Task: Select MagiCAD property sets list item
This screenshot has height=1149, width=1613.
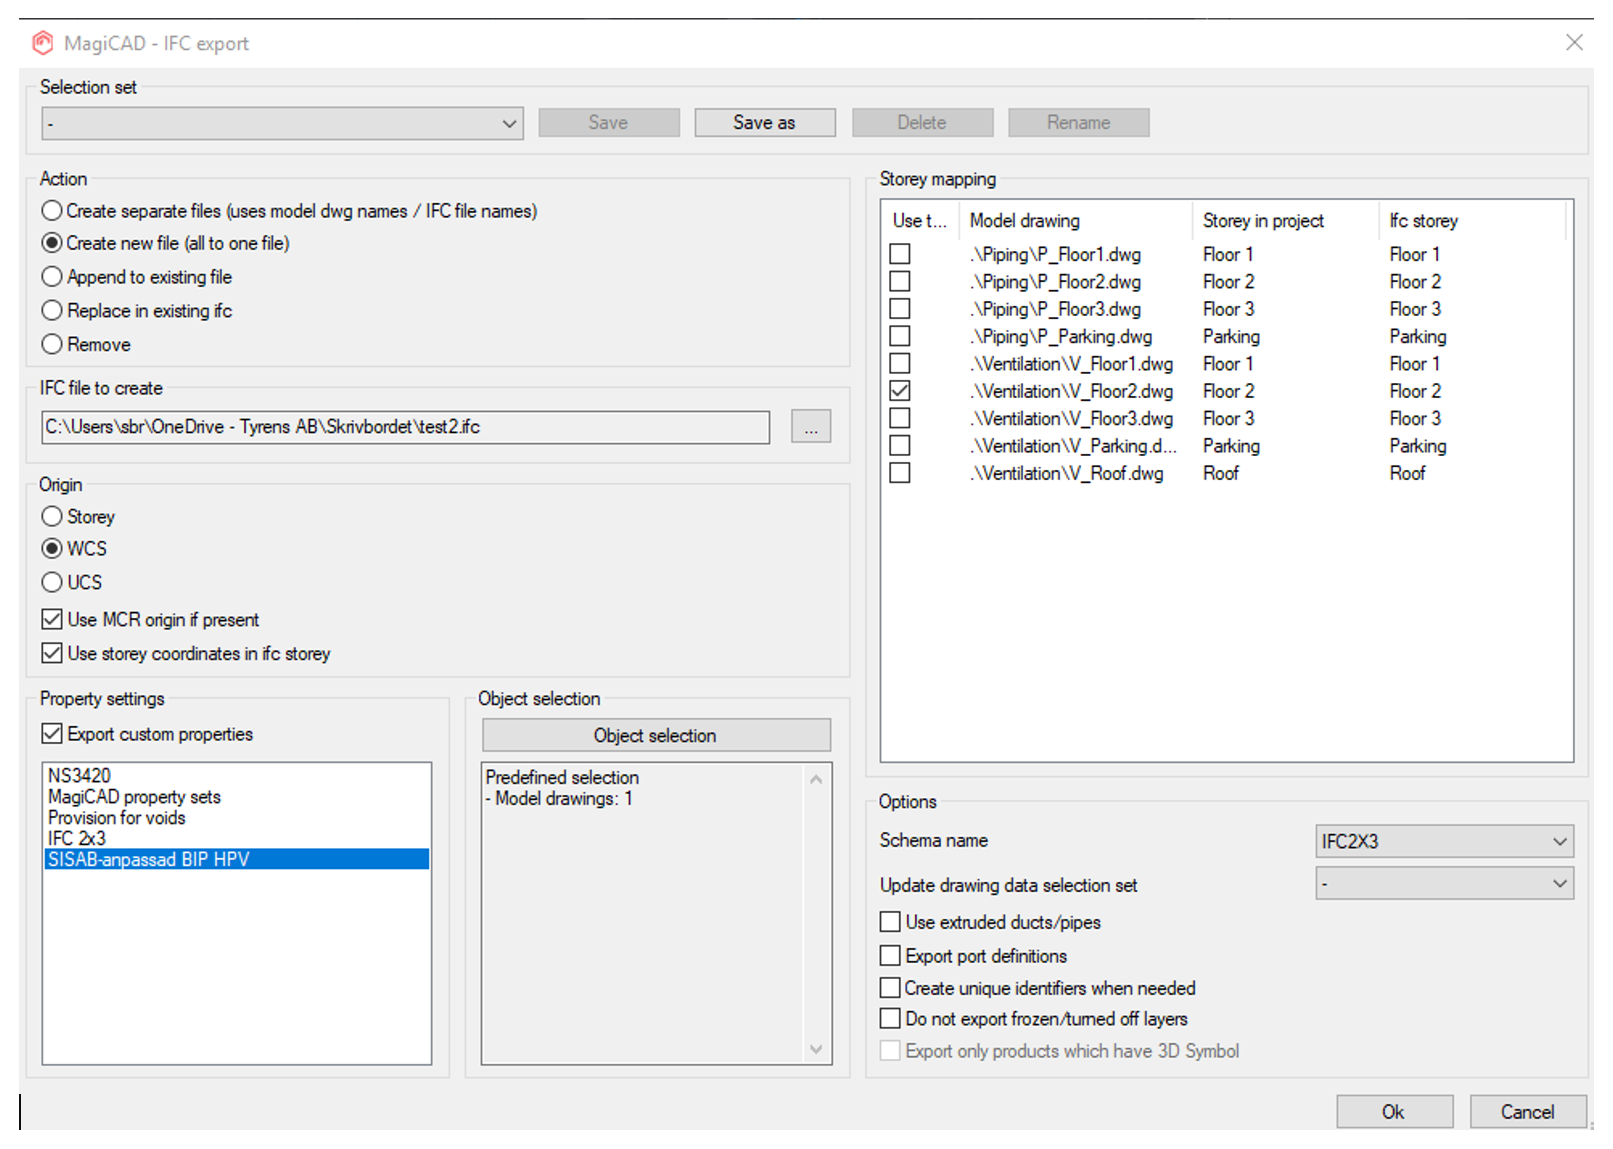Action: coord(237,797)
